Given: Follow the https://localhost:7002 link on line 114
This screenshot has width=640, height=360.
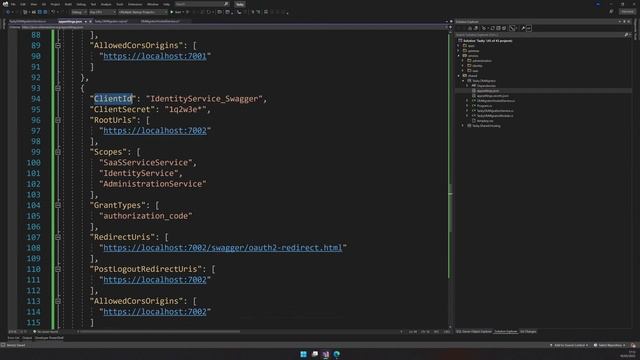Looking at the screenshot, I should click(x=155, y=311).
